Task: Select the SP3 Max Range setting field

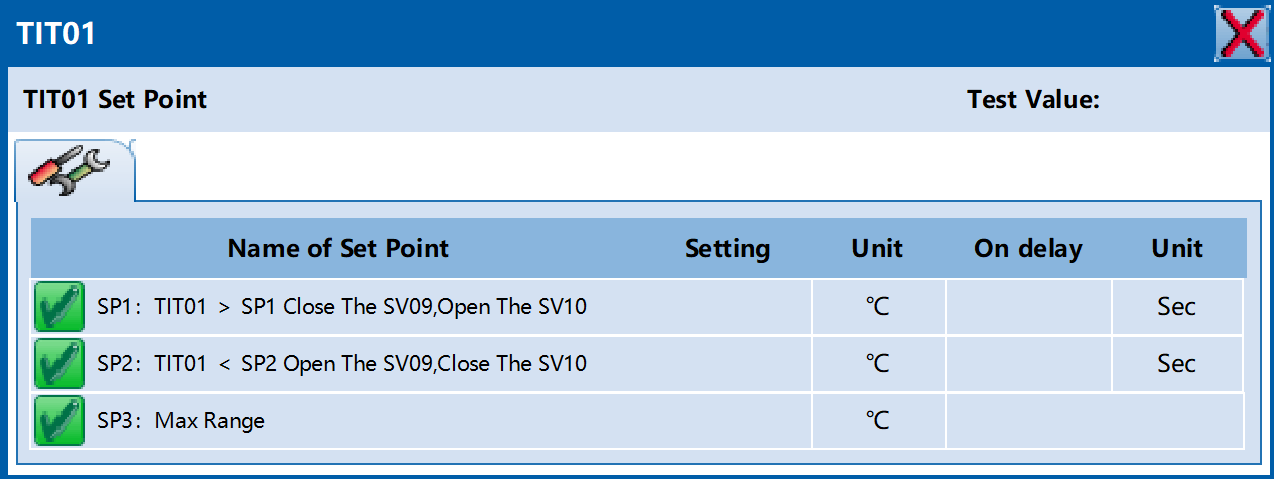Action: (x=727, y=420)
